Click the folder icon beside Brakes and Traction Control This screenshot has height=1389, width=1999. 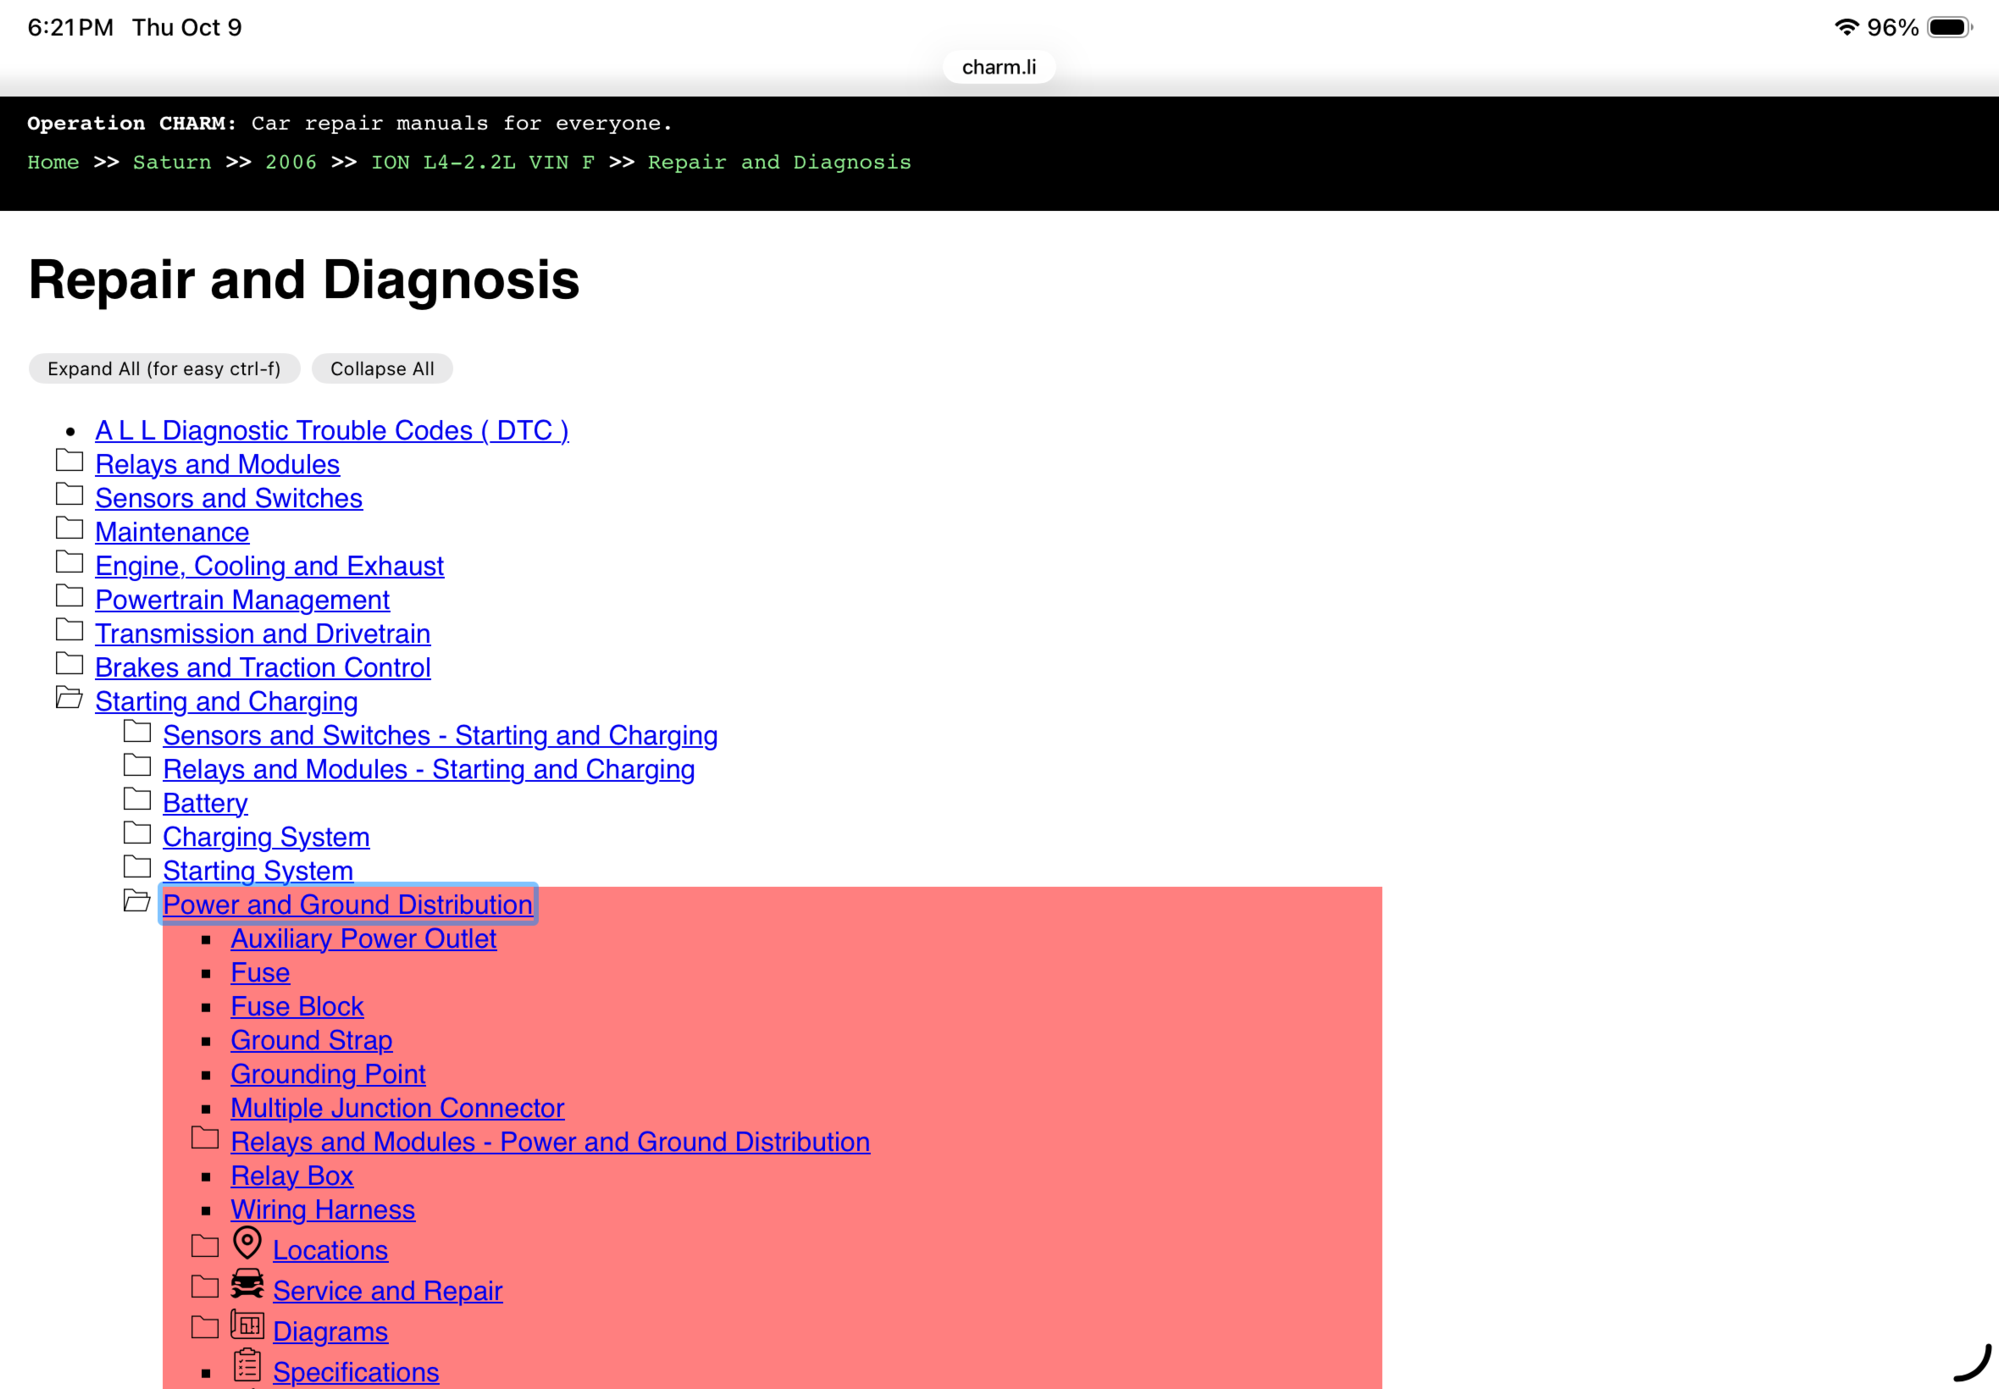click(x=69, y=665)
